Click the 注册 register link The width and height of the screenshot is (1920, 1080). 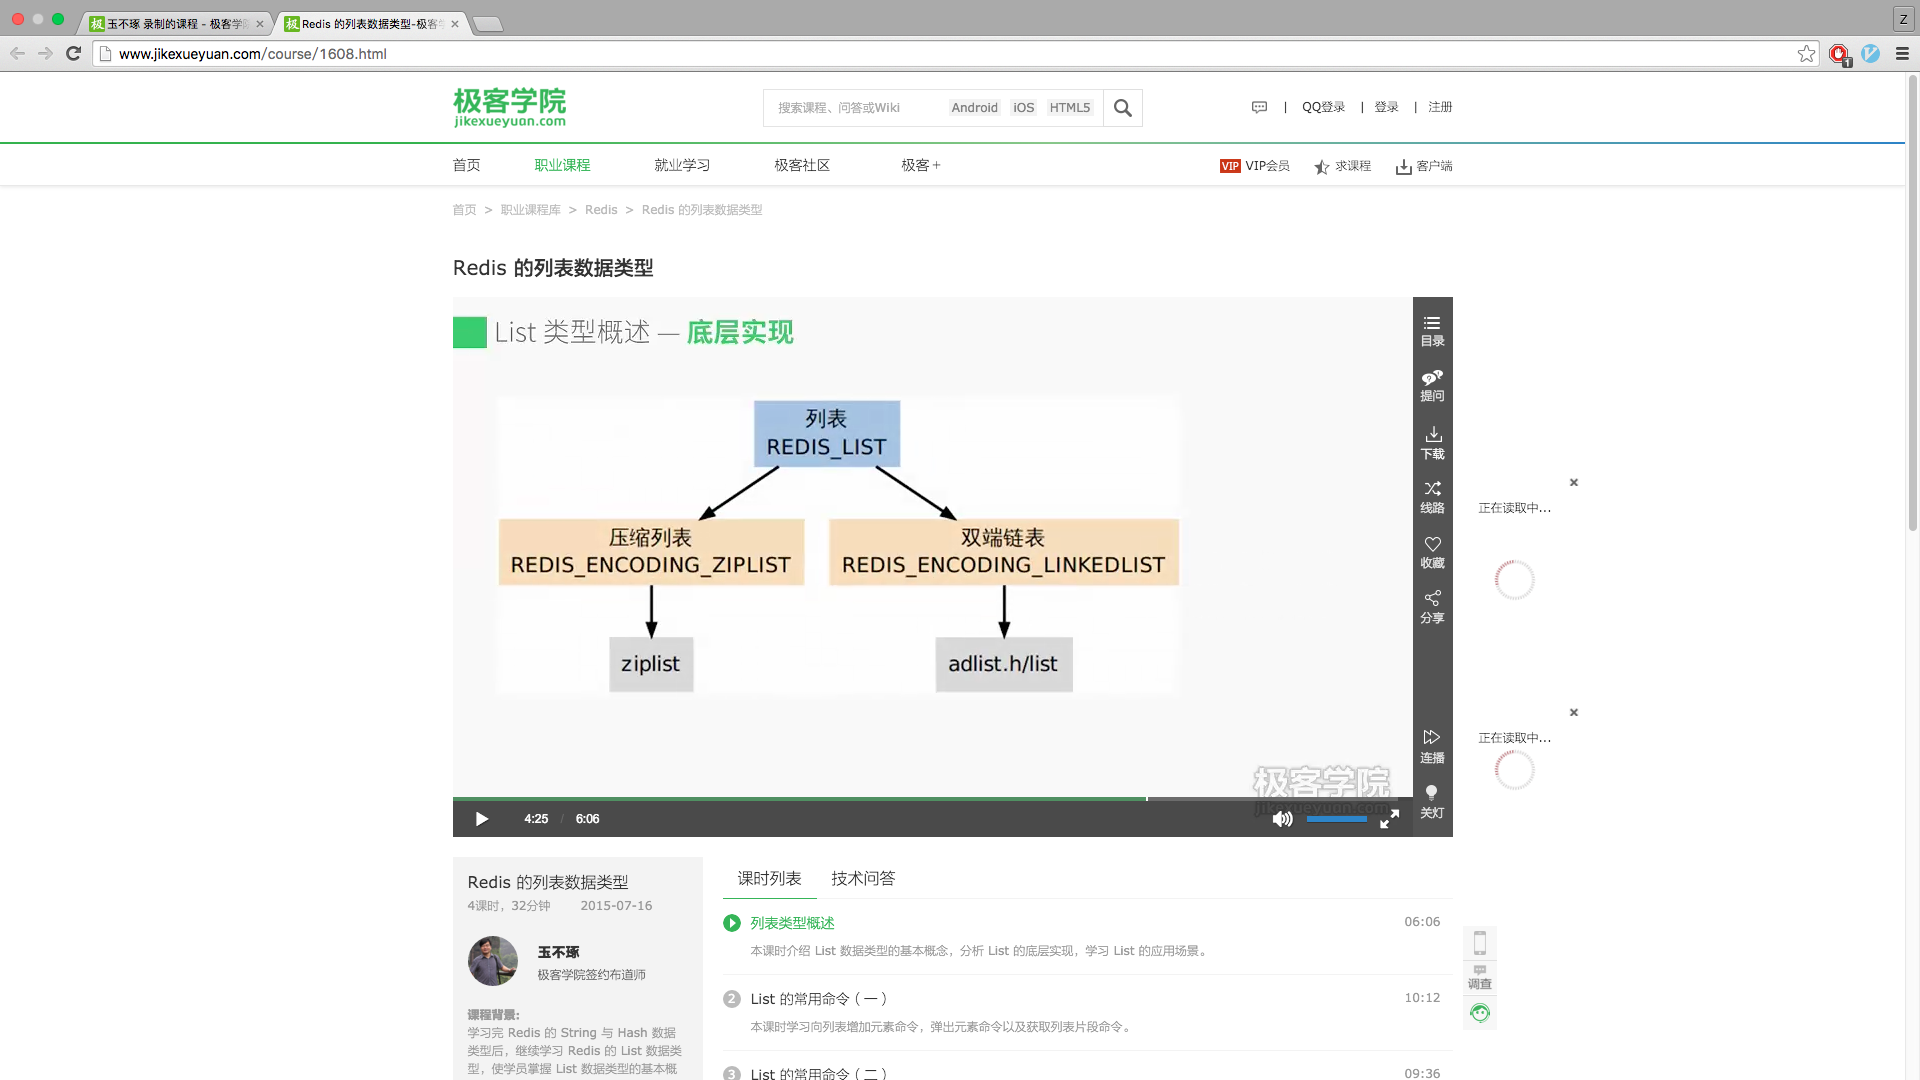(x=1440, y=107)
